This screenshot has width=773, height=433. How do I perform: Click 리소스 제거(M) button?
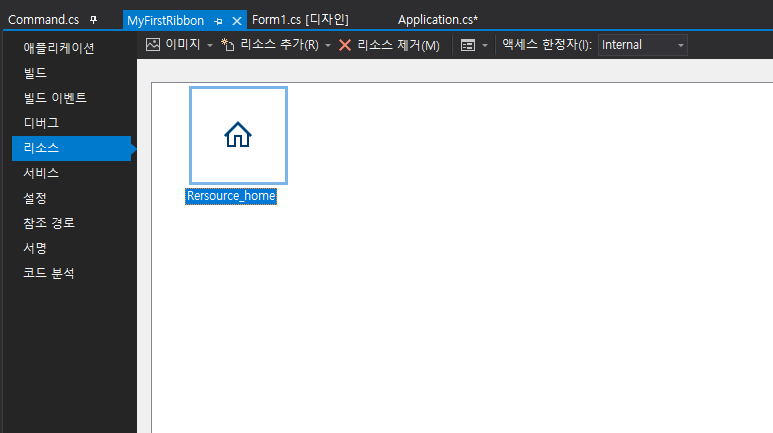point(398,45)
